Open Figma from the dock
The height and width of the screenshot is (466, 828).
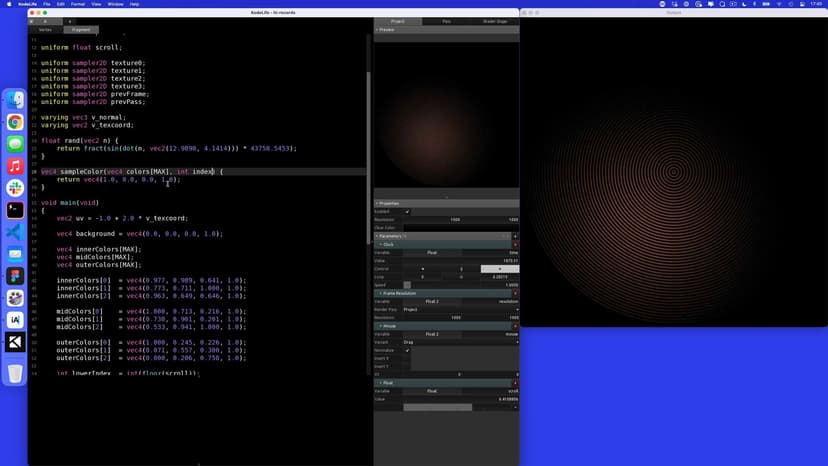(15, 276)
